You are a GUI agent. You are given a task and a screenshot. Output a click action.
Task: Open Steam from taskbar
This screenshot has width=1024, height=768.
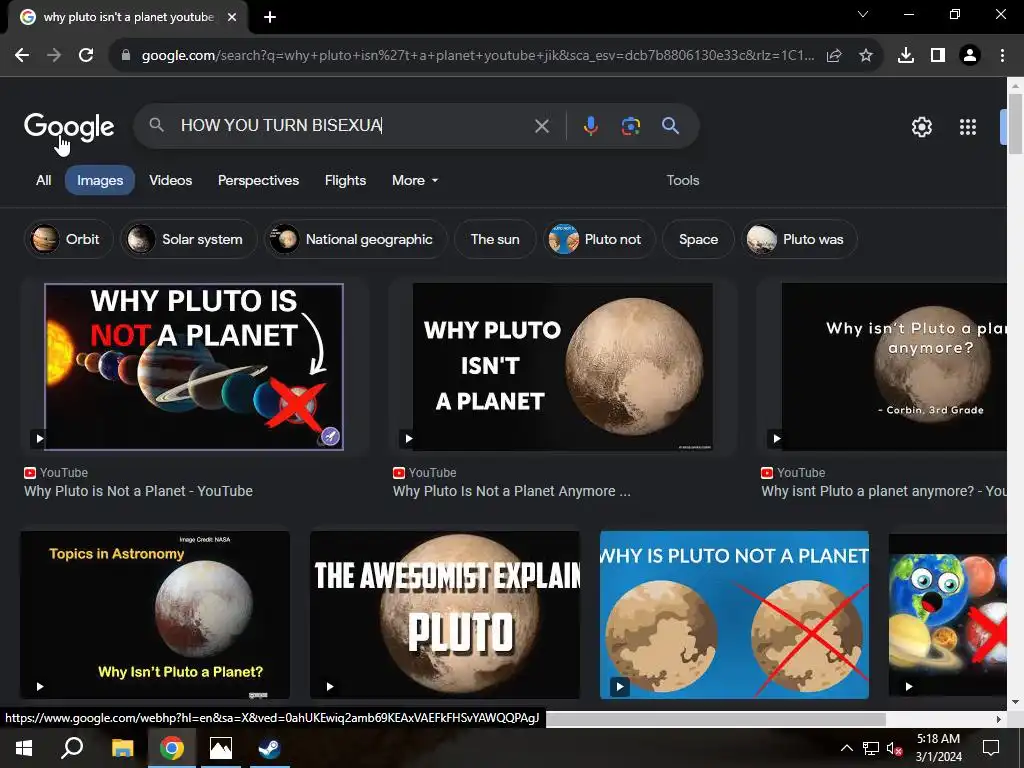(269, 748)
